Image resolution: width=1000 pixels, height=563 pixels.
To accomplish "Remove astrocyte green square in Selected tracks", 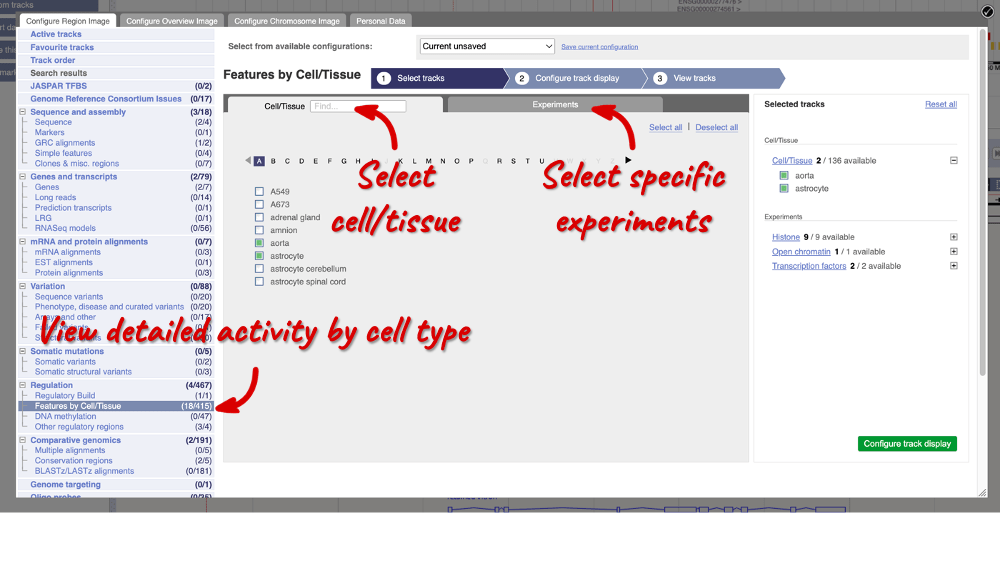I will coord(784,188).
